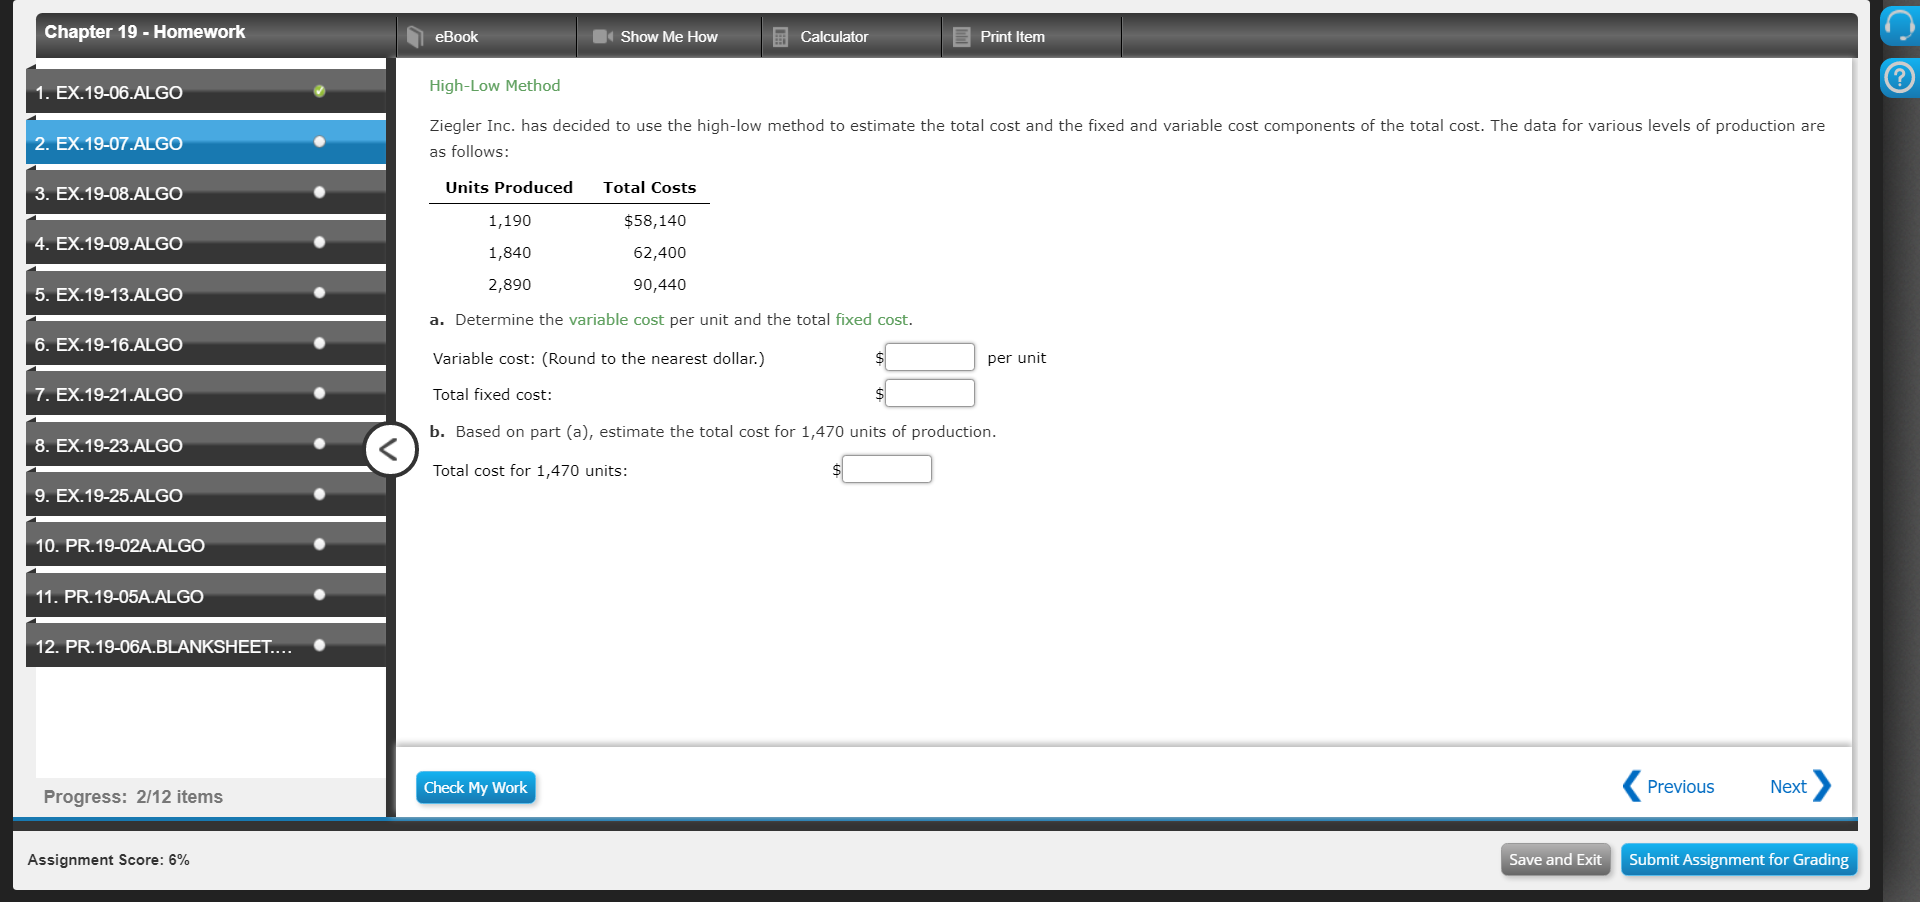Click the Check My Work button

coord(475,788)
